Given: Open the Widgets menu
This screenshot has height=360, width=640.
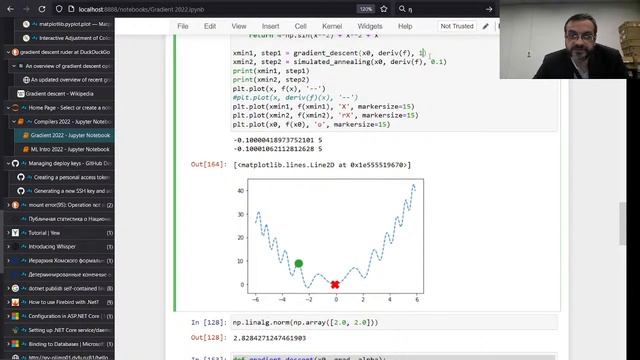Looking at the screenshot, I should [x=370, y=26].
